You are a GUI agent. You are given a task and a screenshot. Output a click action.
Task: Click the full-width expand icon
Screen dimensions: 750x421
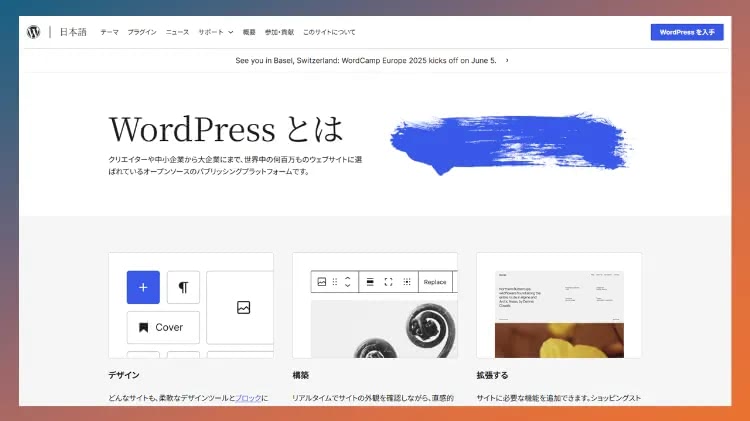pyautogui.click(x=388, y=282)
